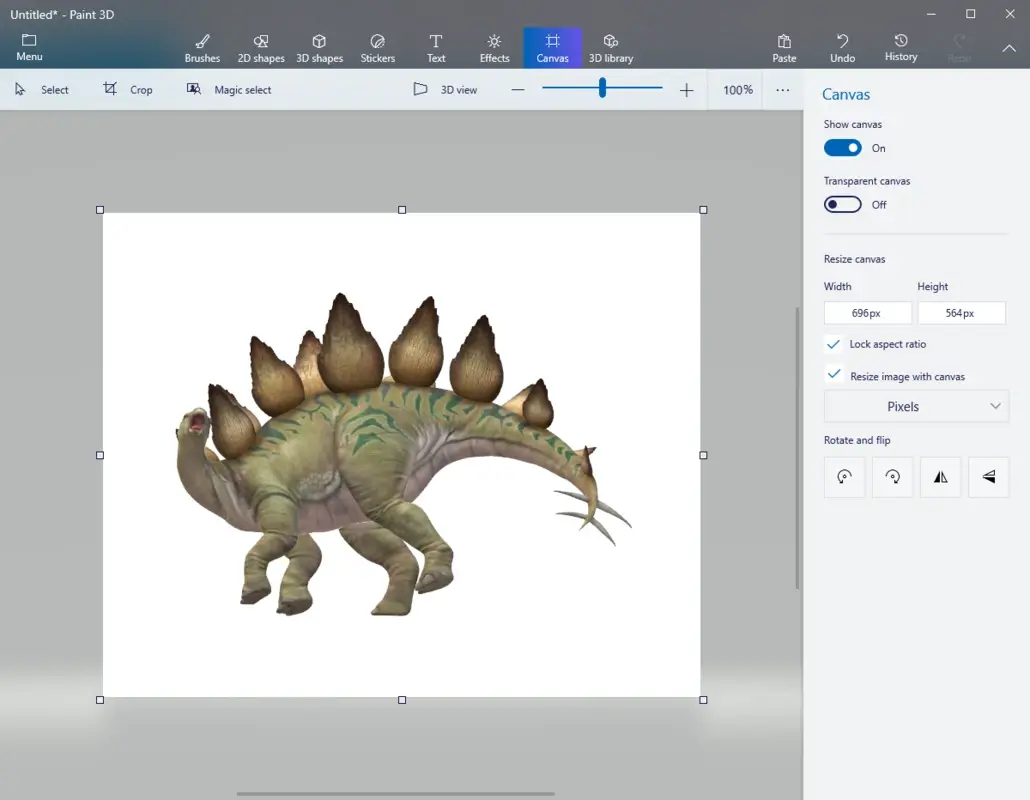Enable Transparent canvas
The image size is (1030, 800).
coord(842,204)
